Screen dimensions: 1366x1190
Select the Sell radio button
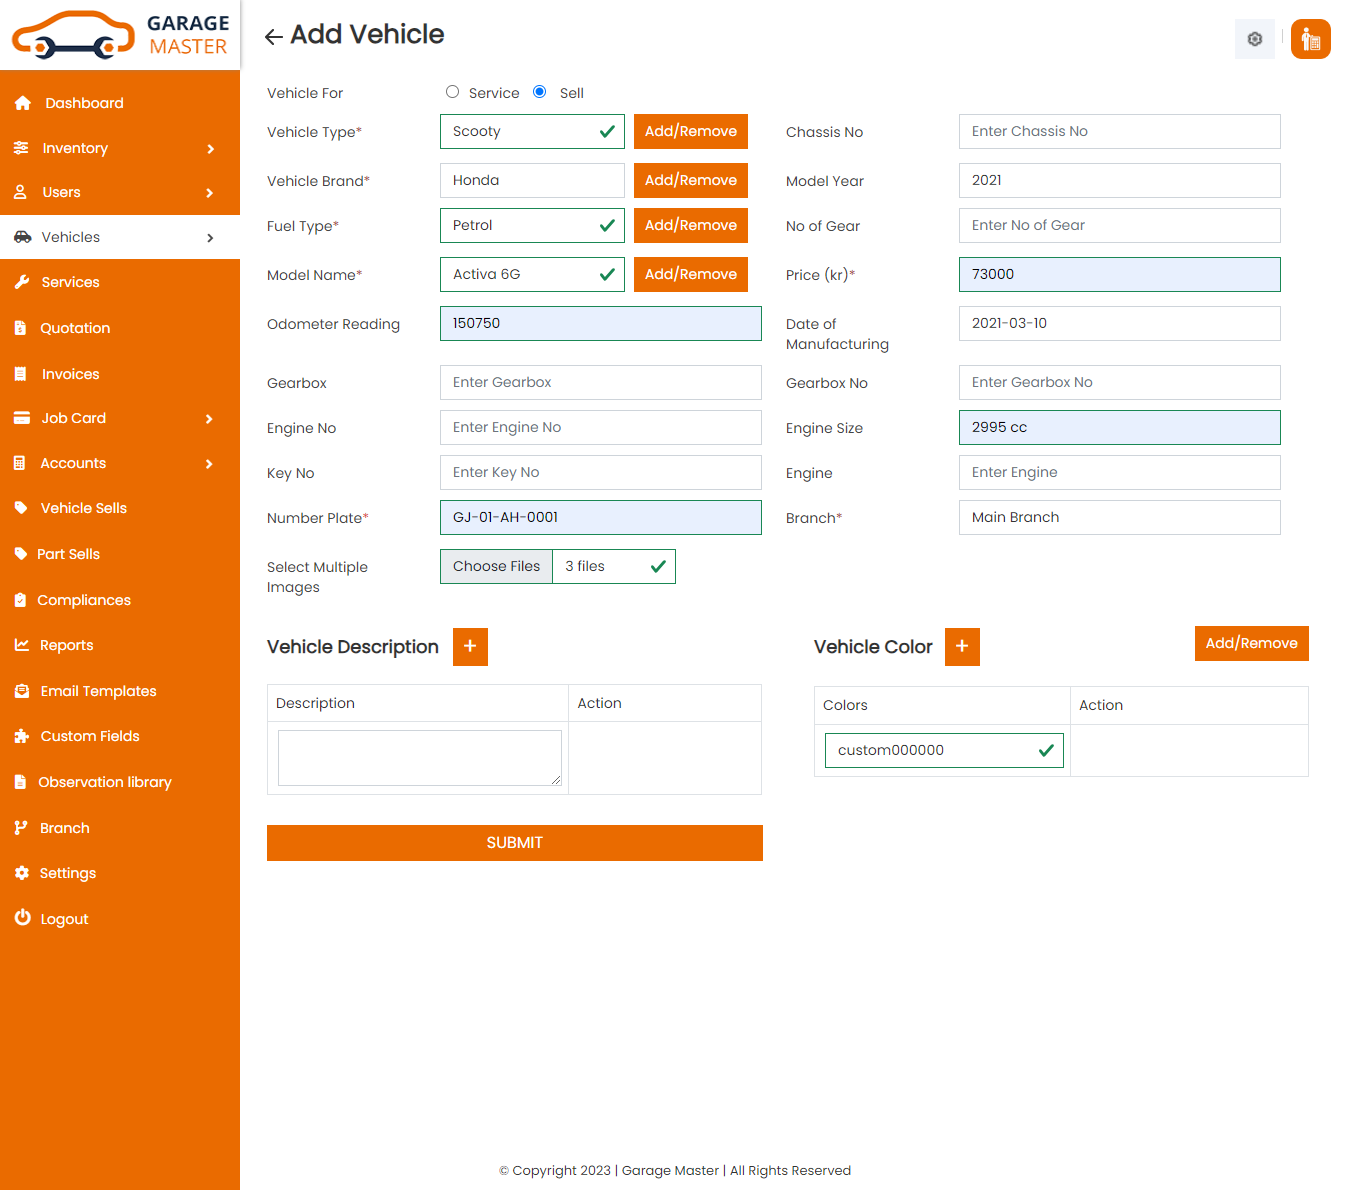point(540,92)
